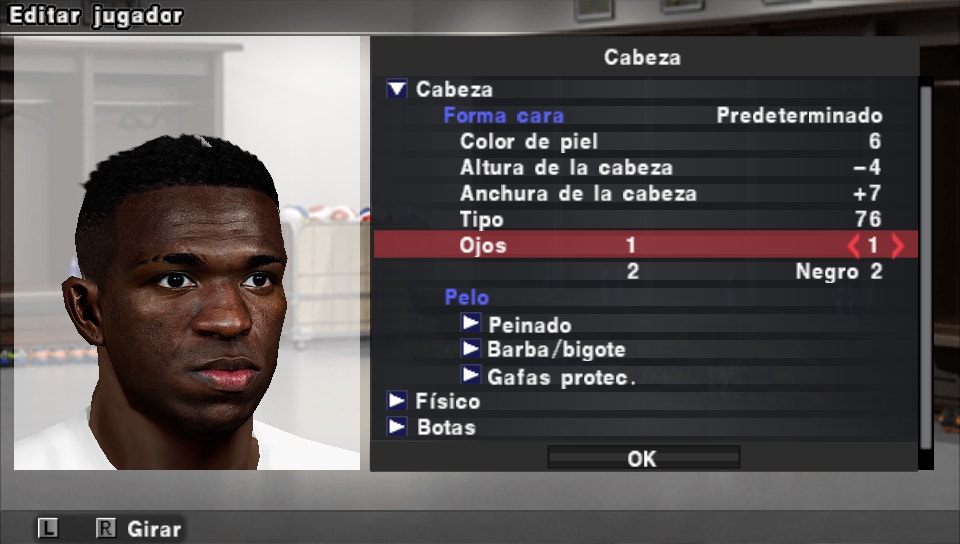
Task: Select the Color de piel row
Action: tap(646, 141)
